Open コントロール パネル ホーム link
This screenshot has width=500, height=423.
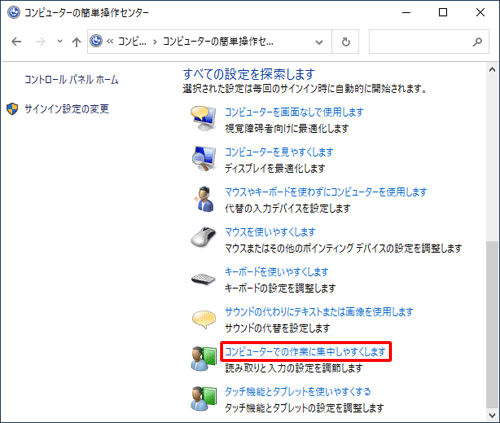point(71,79)
